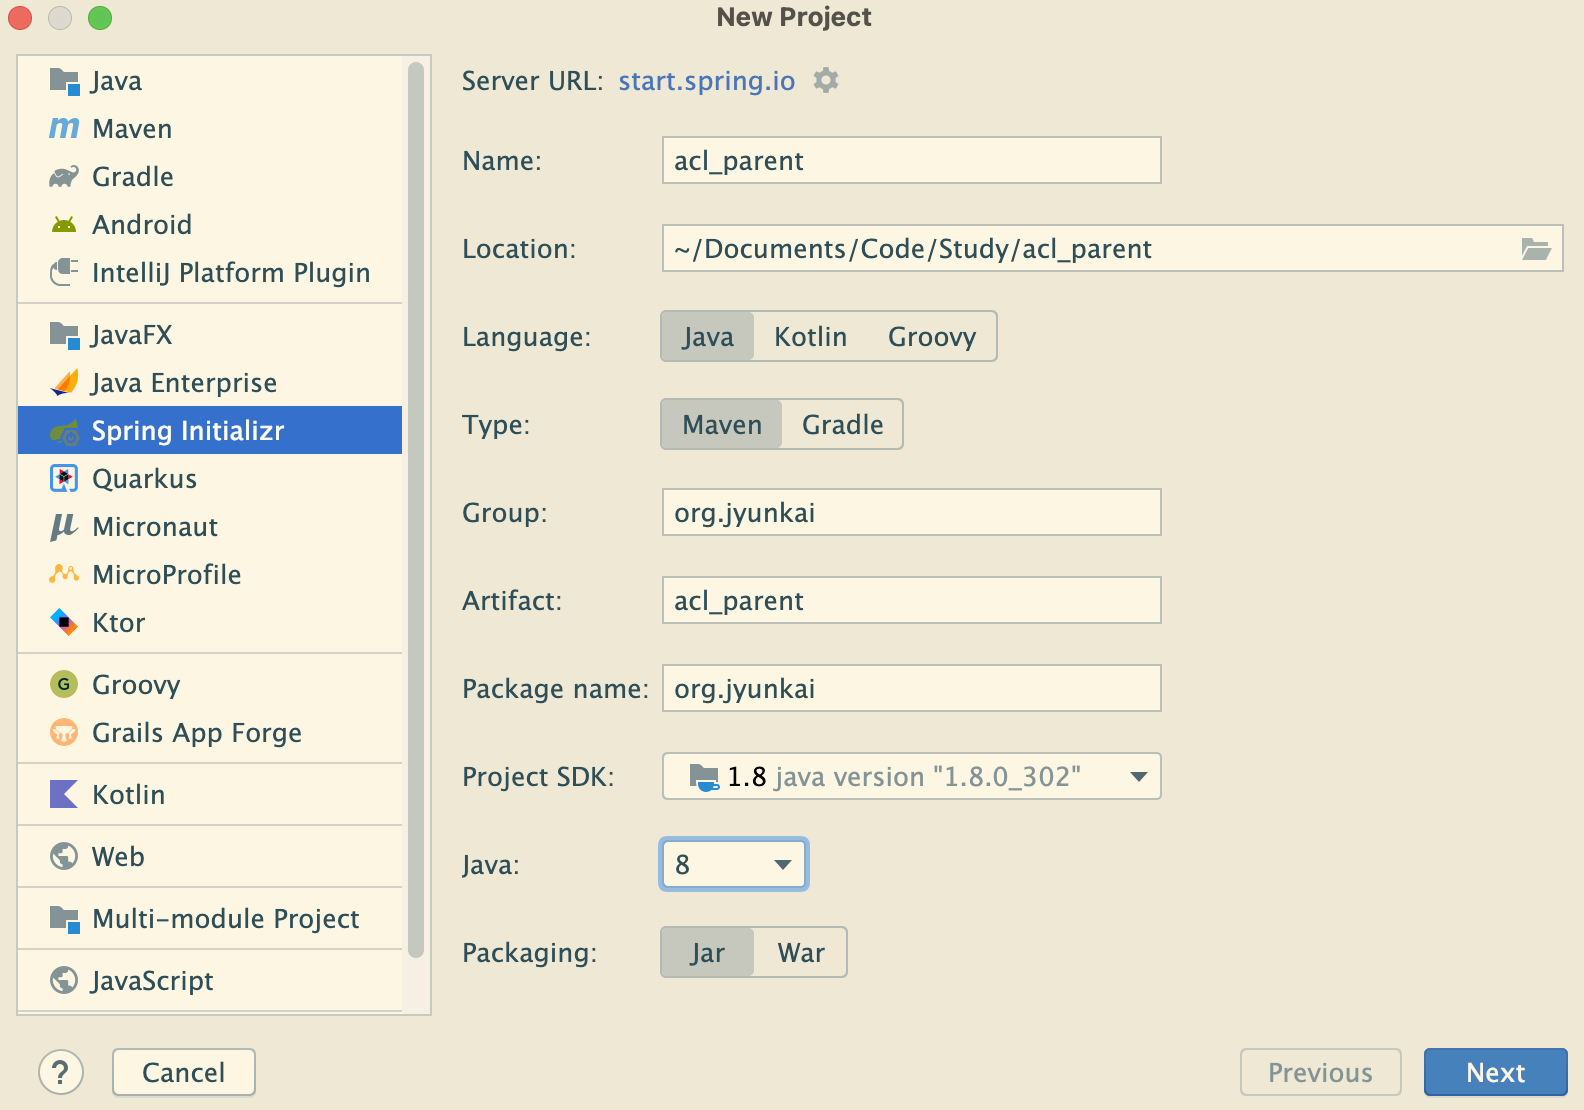Click into the Artifact text field
The image size is (1584, 1110).
911,601
